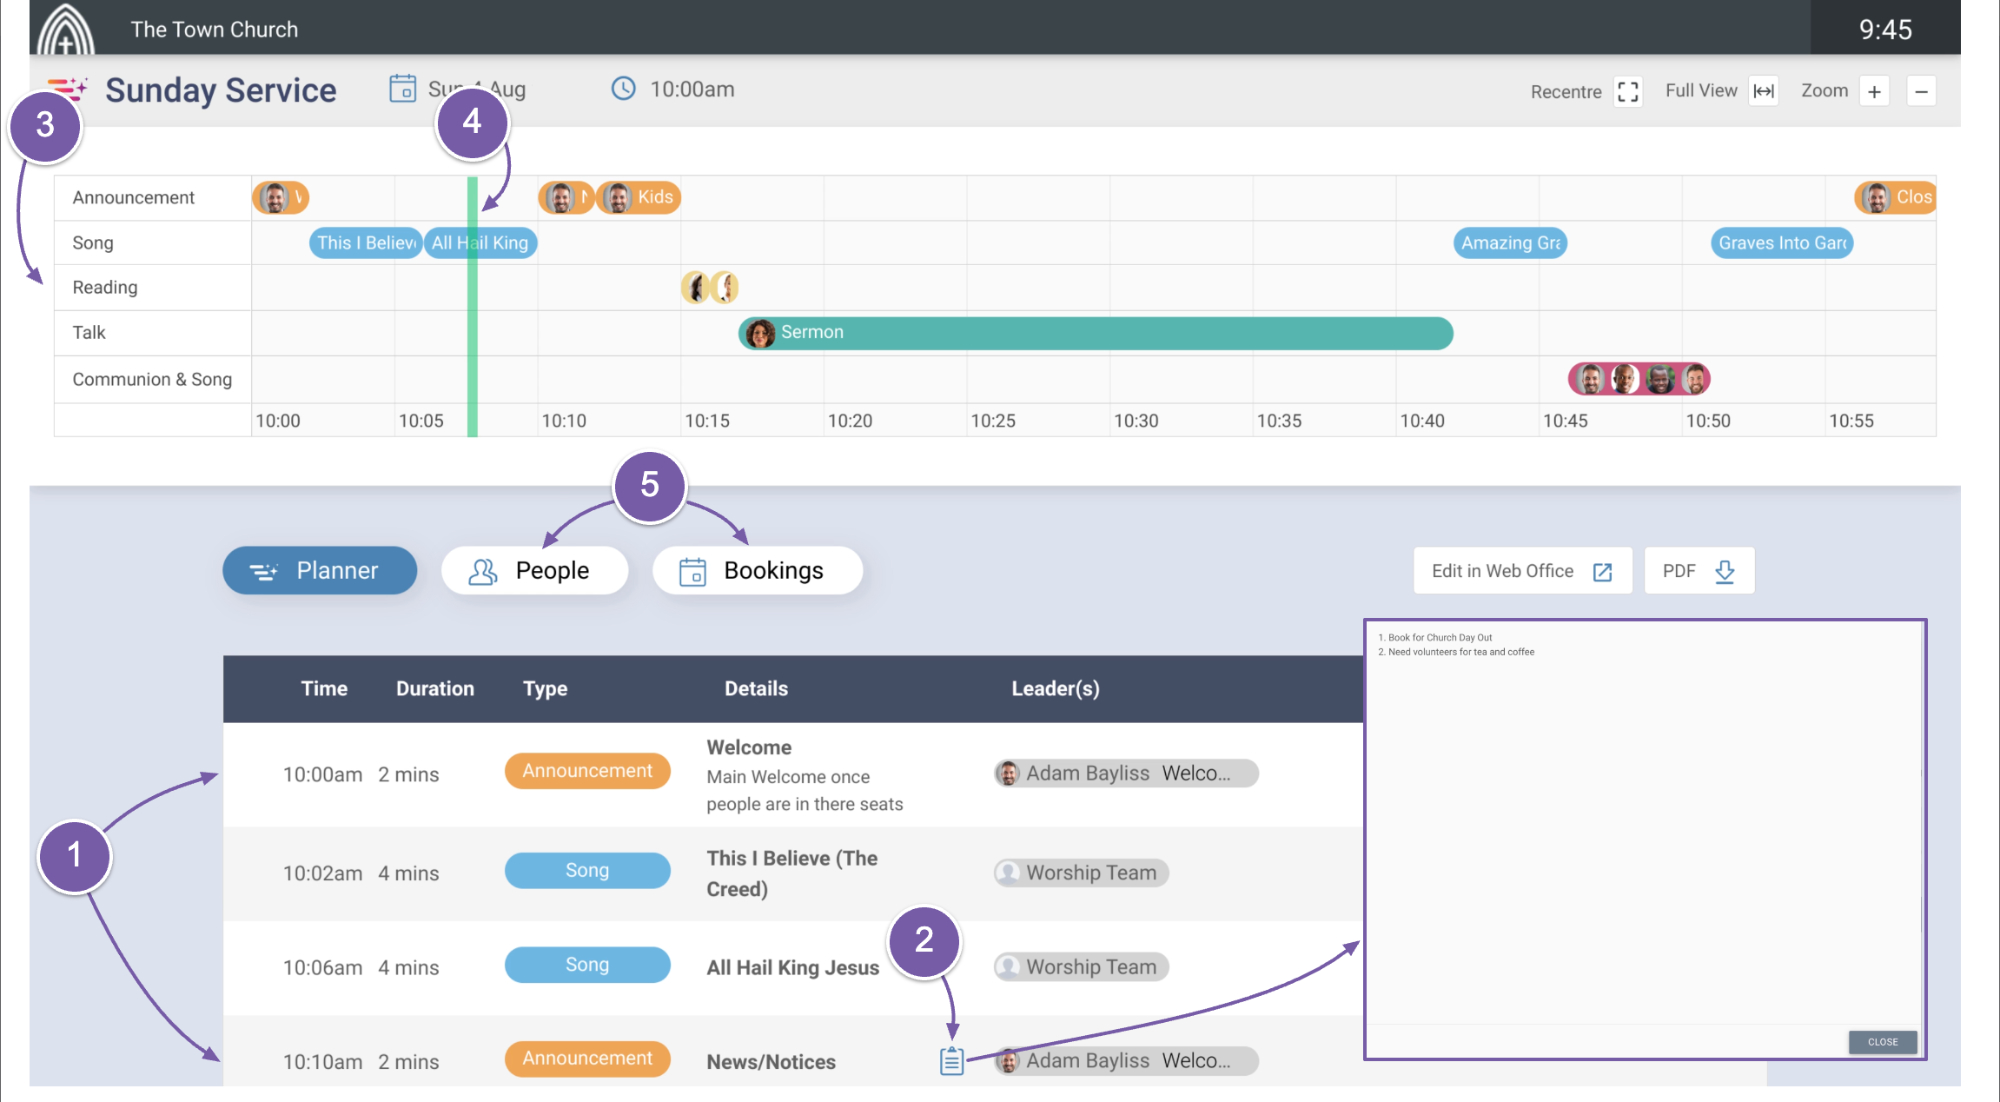Click All Hail King Jesus details text
Image resolution: width=2000 pixels, height=1102 pixels.
793,967
